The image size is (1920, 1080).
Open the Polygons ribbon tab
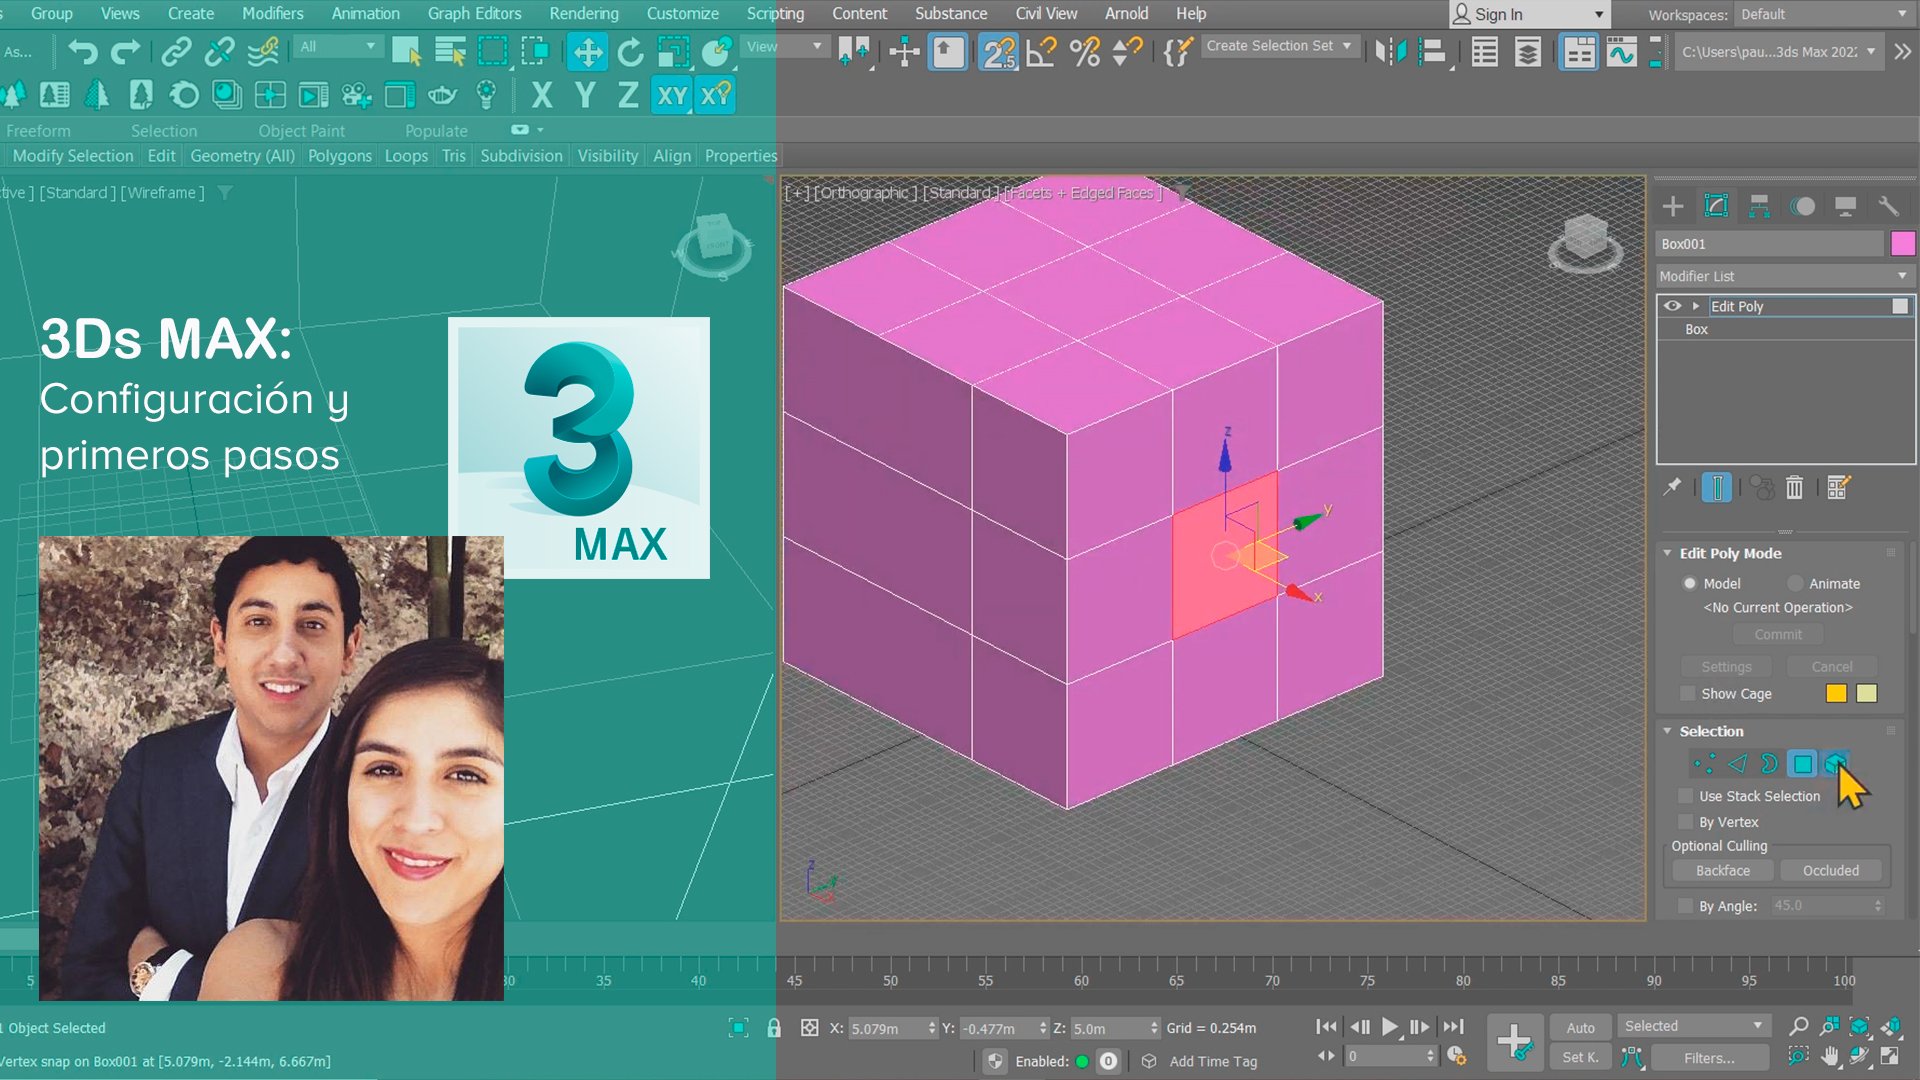tap(339, 156)
